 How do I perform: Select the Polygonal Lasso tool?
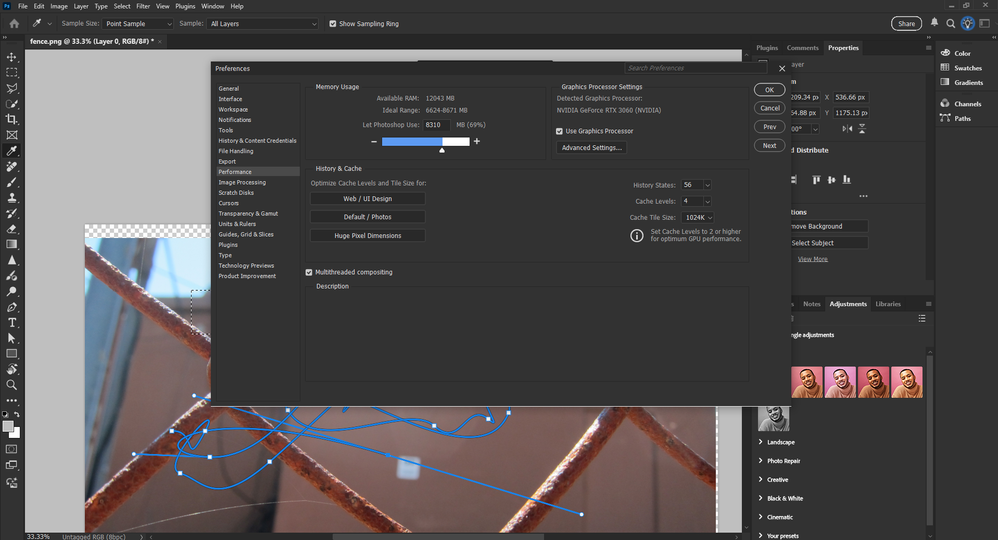11,89
